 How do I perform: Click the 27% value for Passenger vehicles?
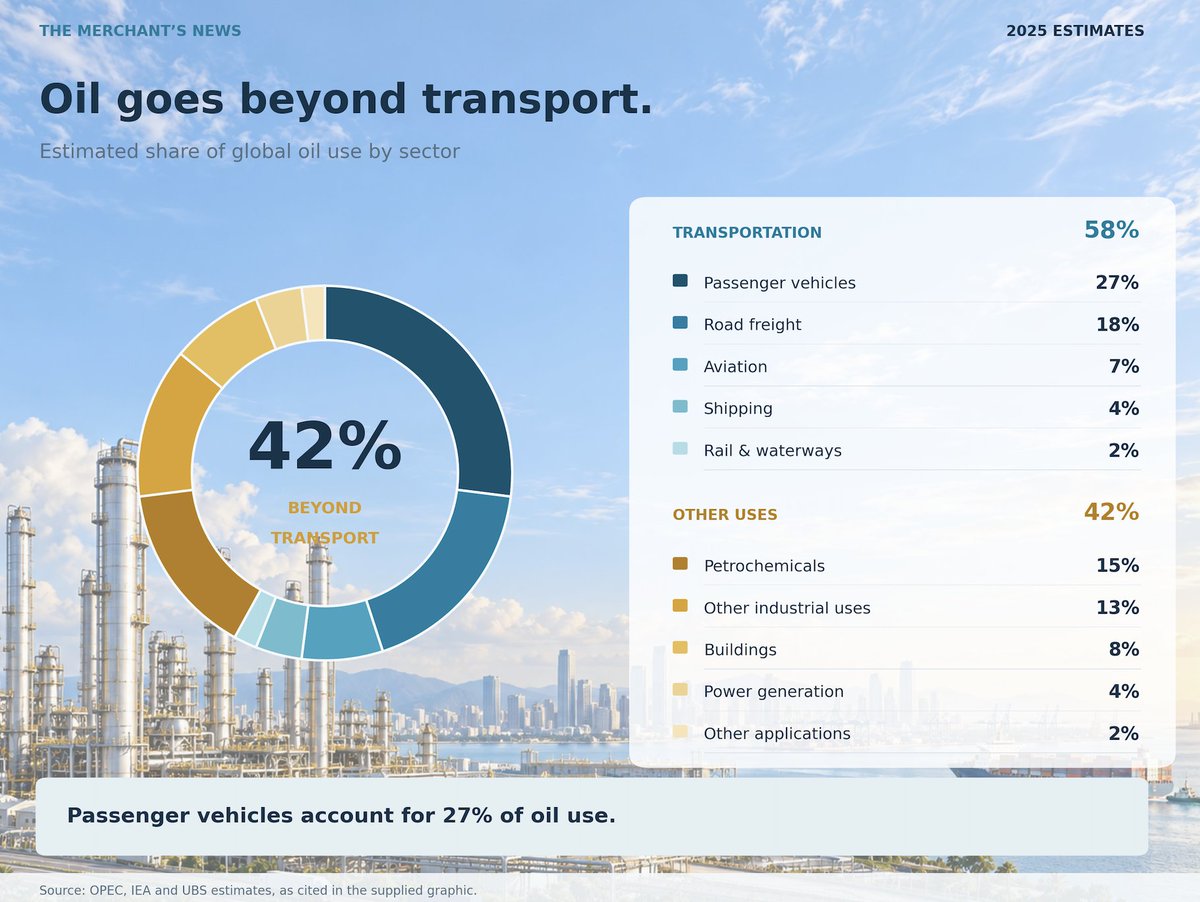point(1117,283)
